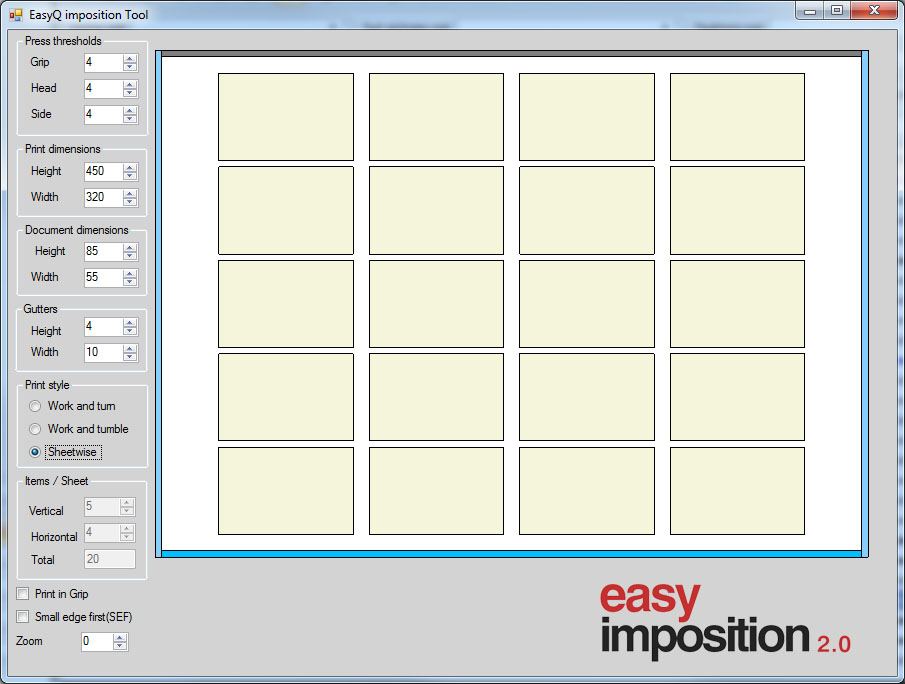Decrease Print dimensions Height
The height and width of the screenshot is (684, 905).
click(130, 176)
